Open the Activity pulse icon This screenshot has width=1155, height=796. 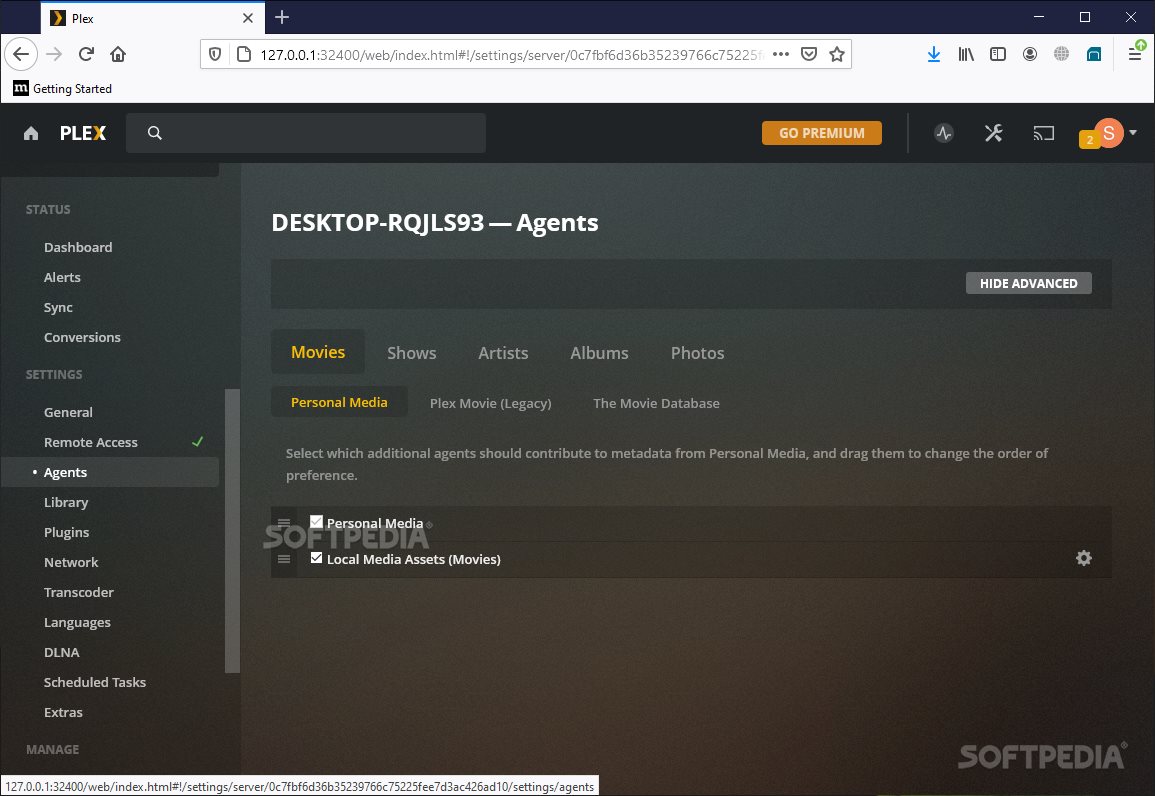pyautogui.click(x=944, y=133)
